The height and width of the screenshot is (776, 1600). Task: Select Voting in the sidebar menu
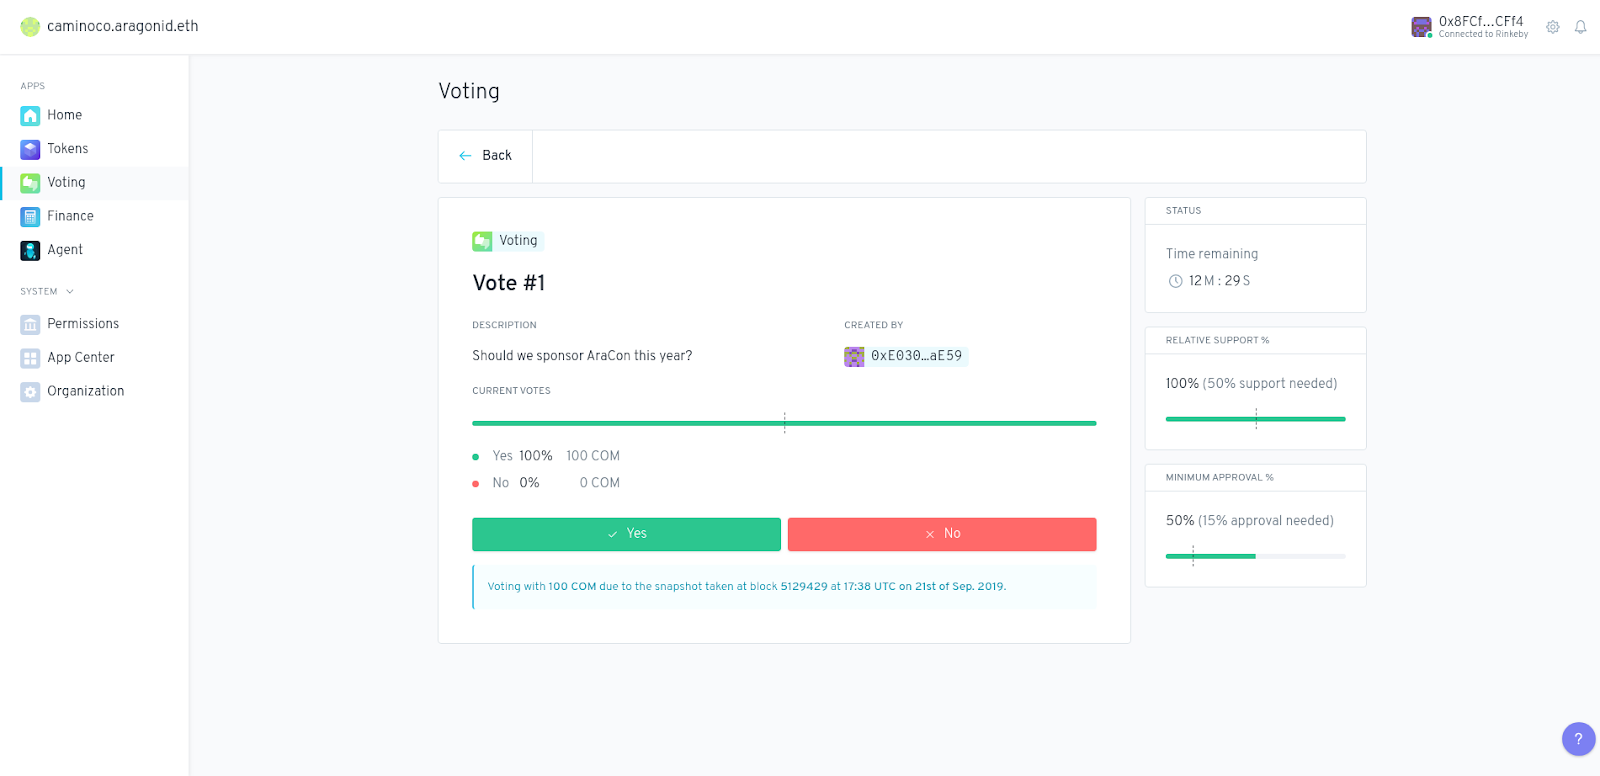(x=66, y=183)
